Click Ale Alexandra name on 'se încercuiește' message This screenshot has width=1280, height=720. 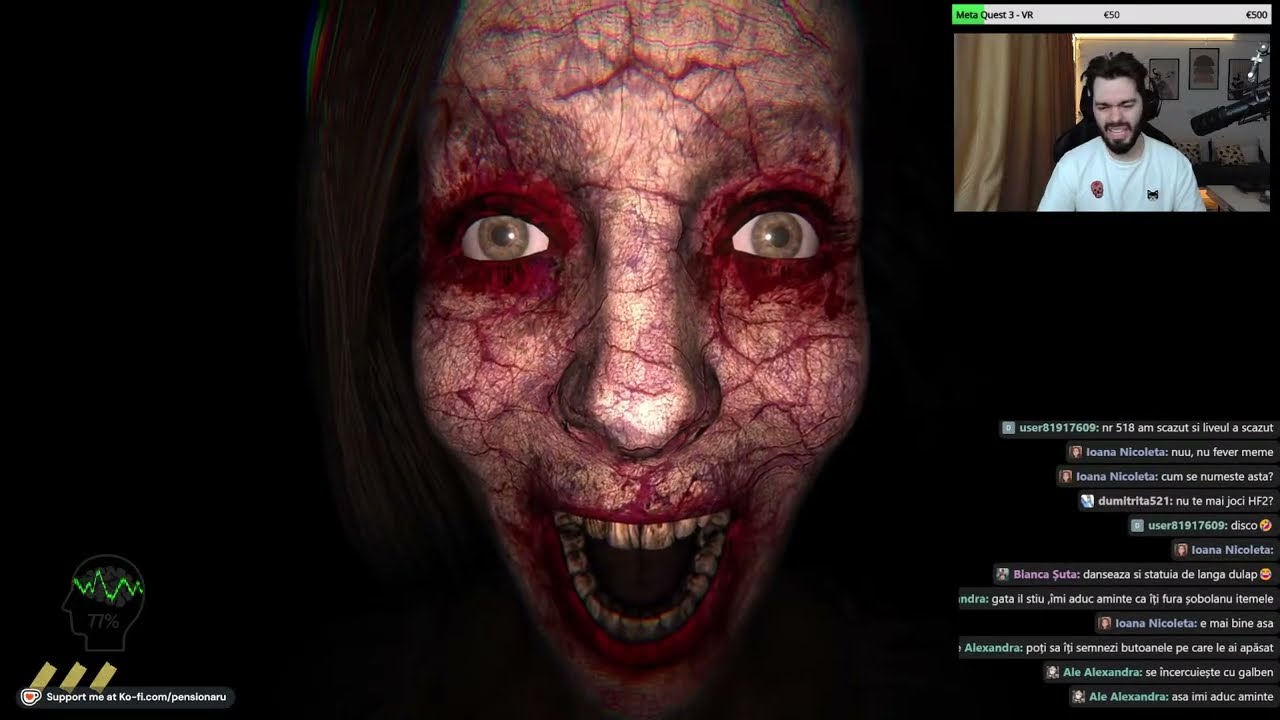pyautogui.click(x=1103, y=673)
